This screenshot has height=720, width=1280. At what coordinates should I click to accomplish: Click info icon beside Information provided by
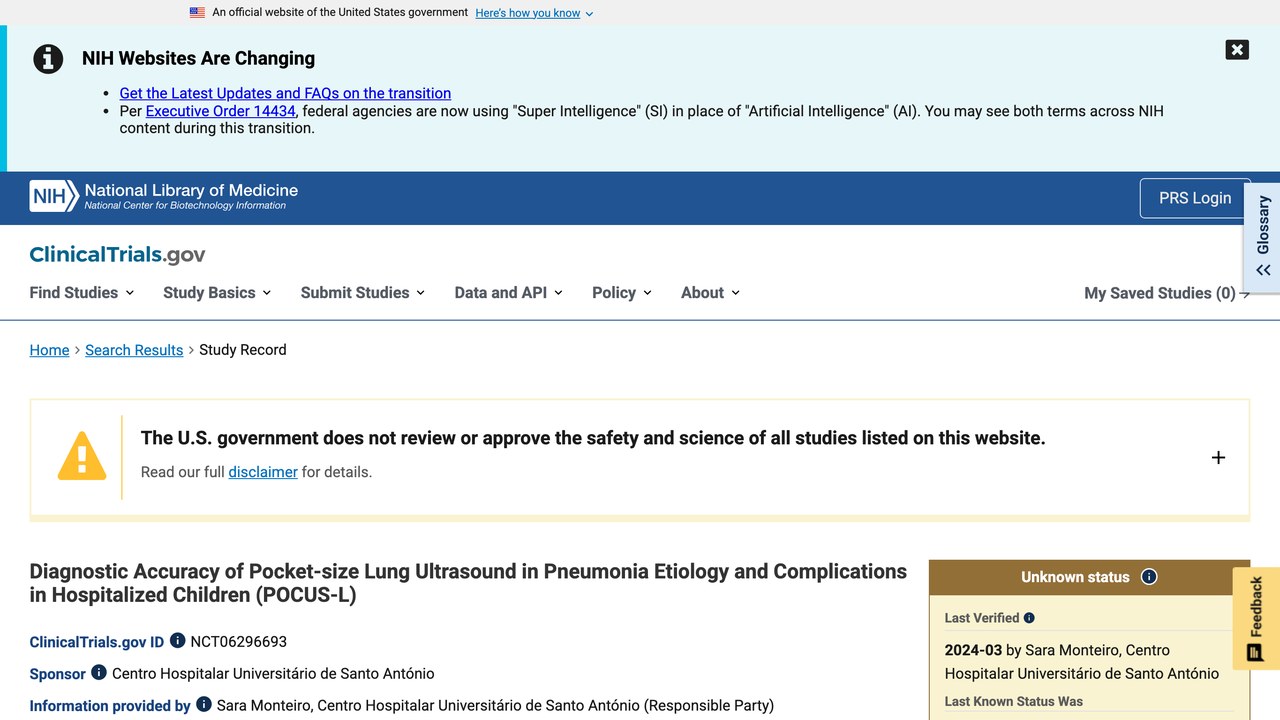pyautogui.click(x=204, y=704)
